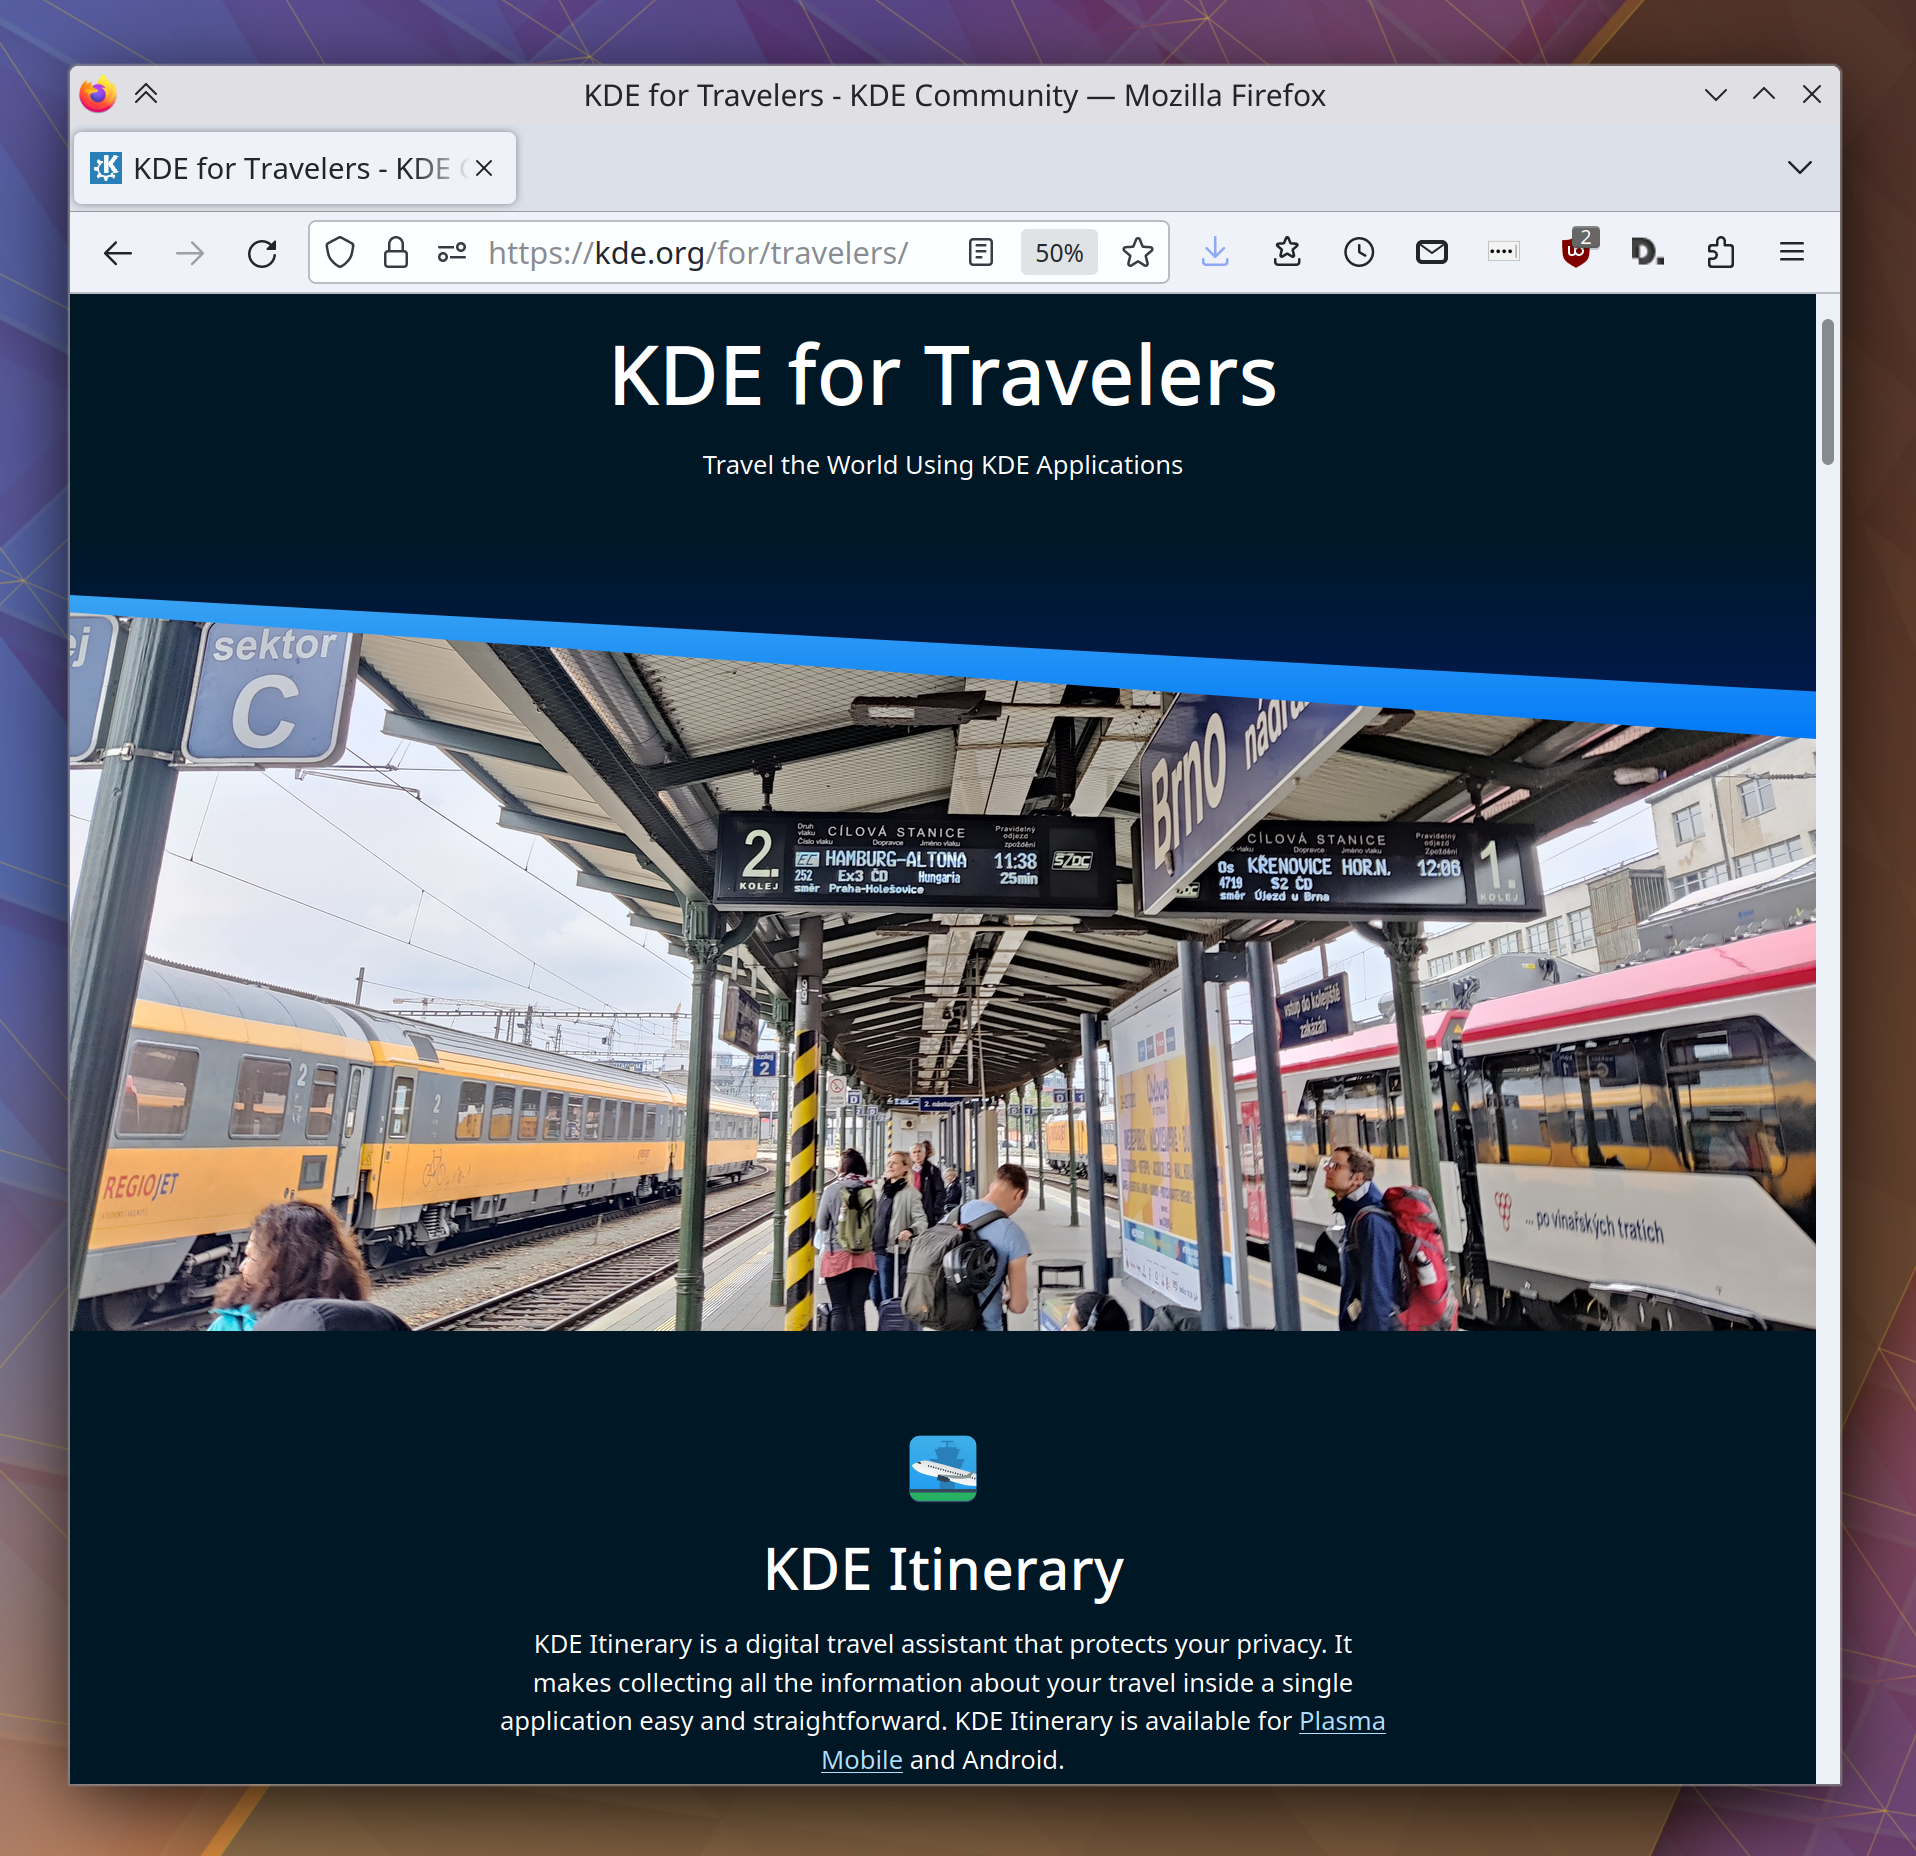Follow the Plasma Mobile link

[x=1341, y=1721]
